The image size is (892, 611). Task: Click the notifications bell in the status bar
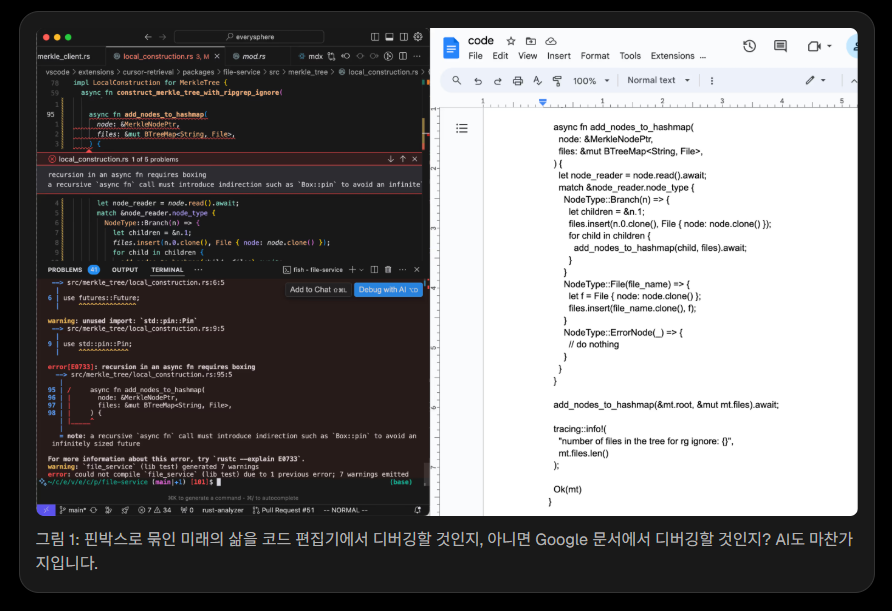point(418,510)
